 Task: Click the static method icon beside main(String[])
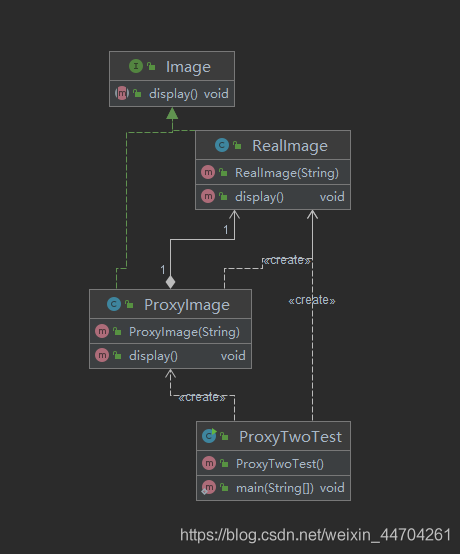(208, 488)
